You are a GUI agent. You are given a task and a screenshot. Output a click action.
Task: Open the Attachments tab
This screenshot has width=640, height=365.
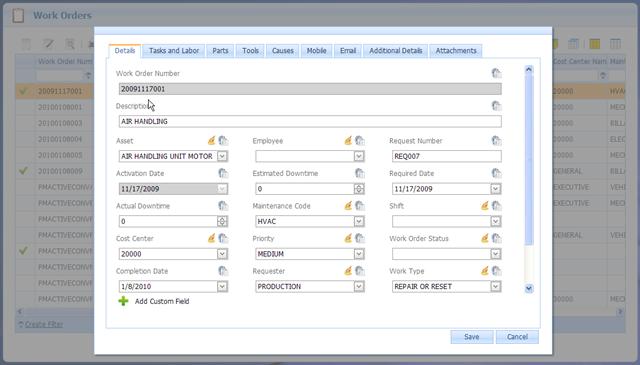click(456, 51)
